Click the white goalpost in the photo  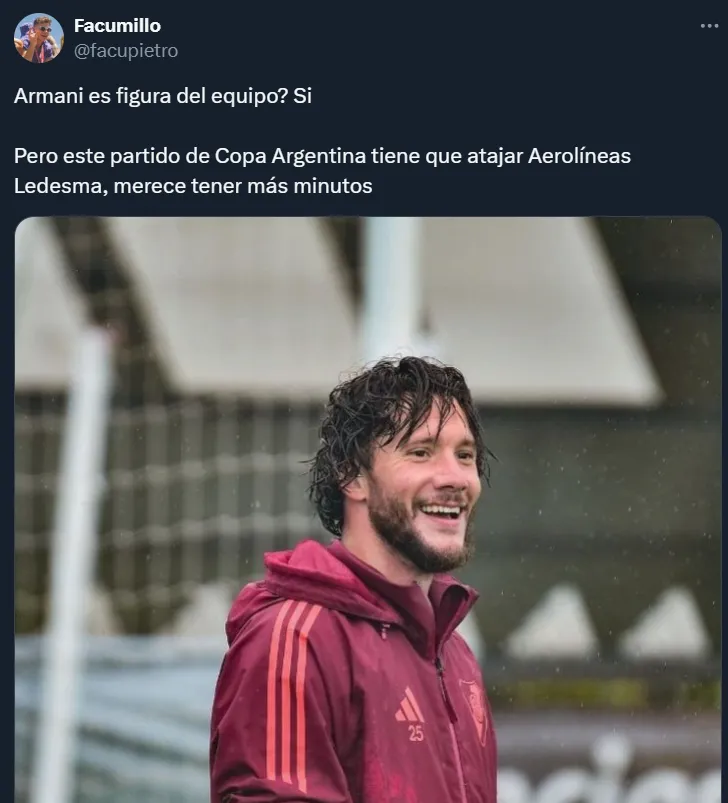pyautogui.click(x=77, y=563)
